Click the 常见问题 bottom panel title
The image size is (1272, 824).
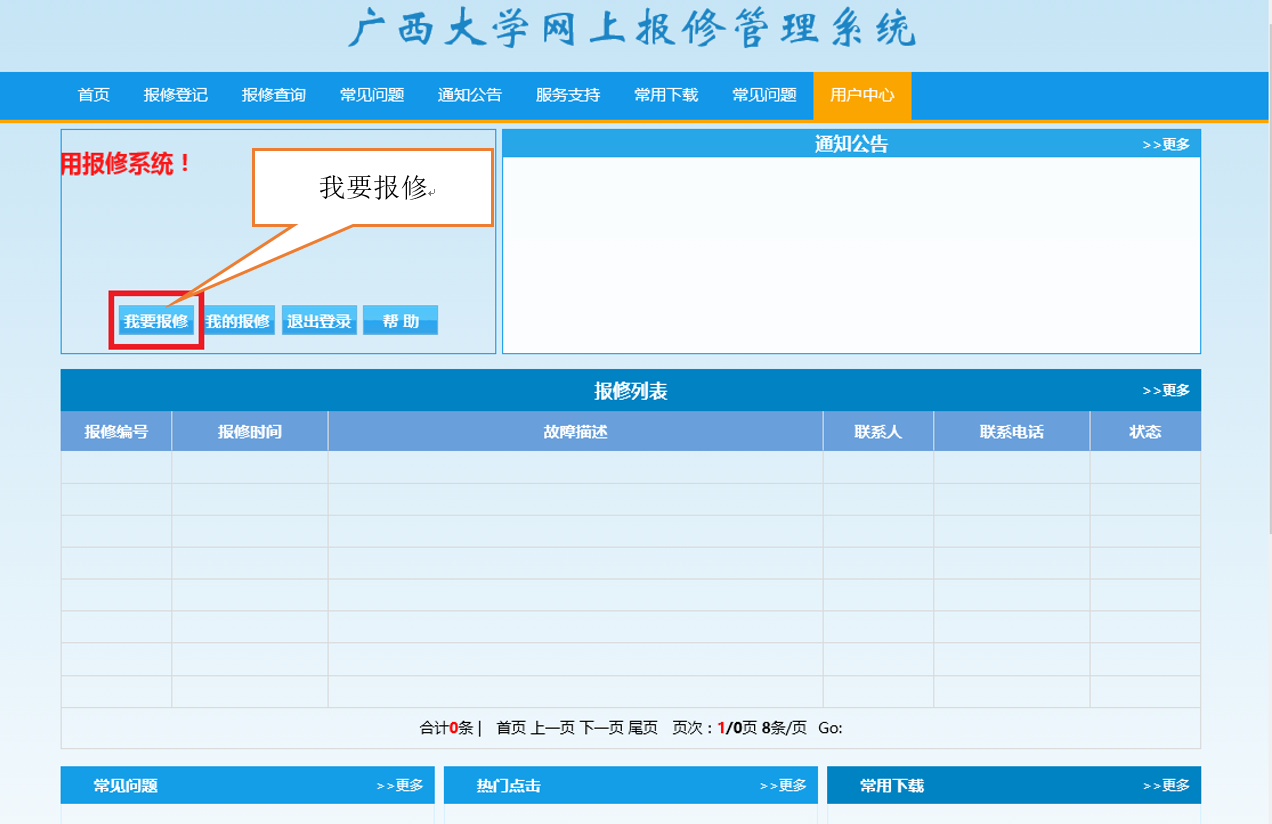[126, 786]
